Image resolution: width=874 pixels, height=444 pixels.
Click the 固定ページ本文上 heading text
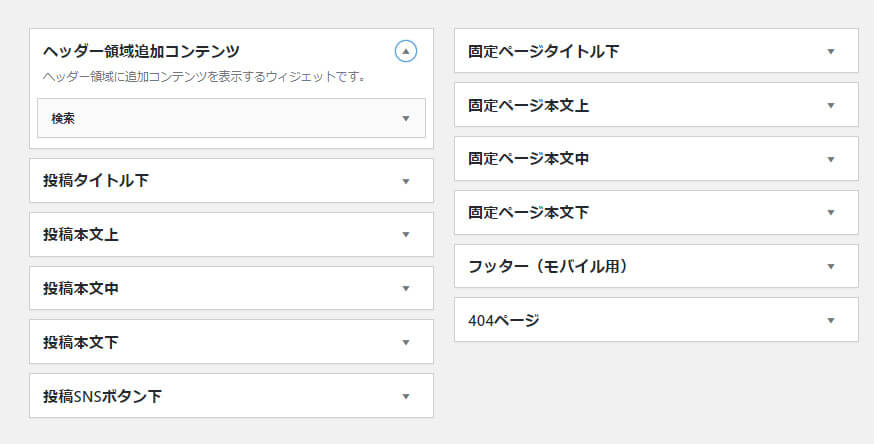528,105
